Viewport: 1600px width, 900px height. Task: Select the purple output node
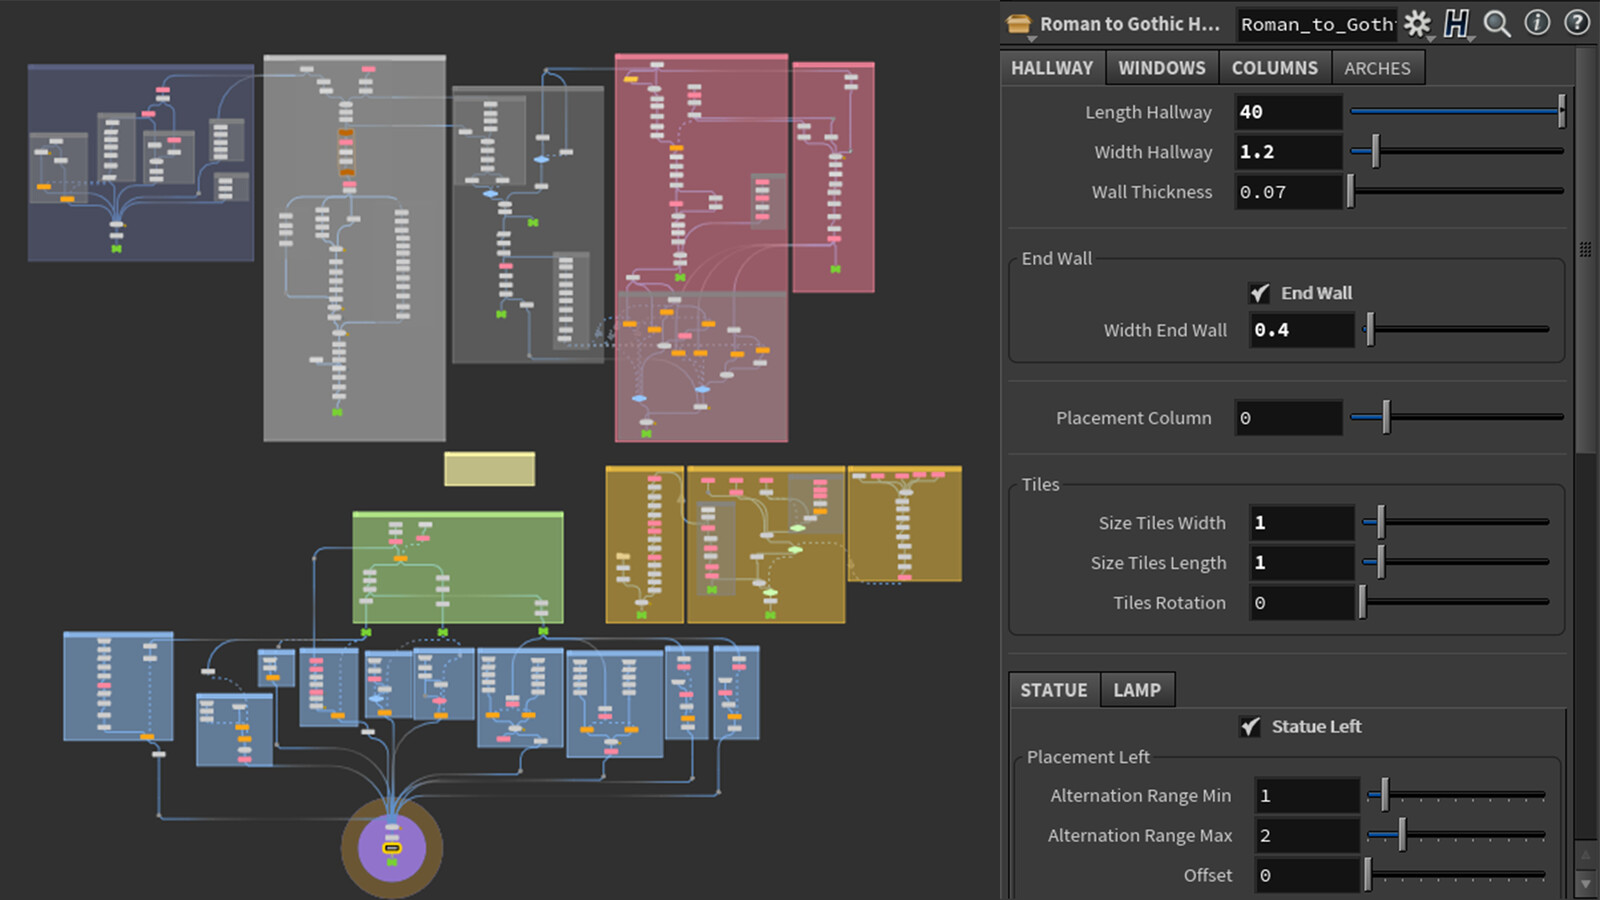click(392, 848)
